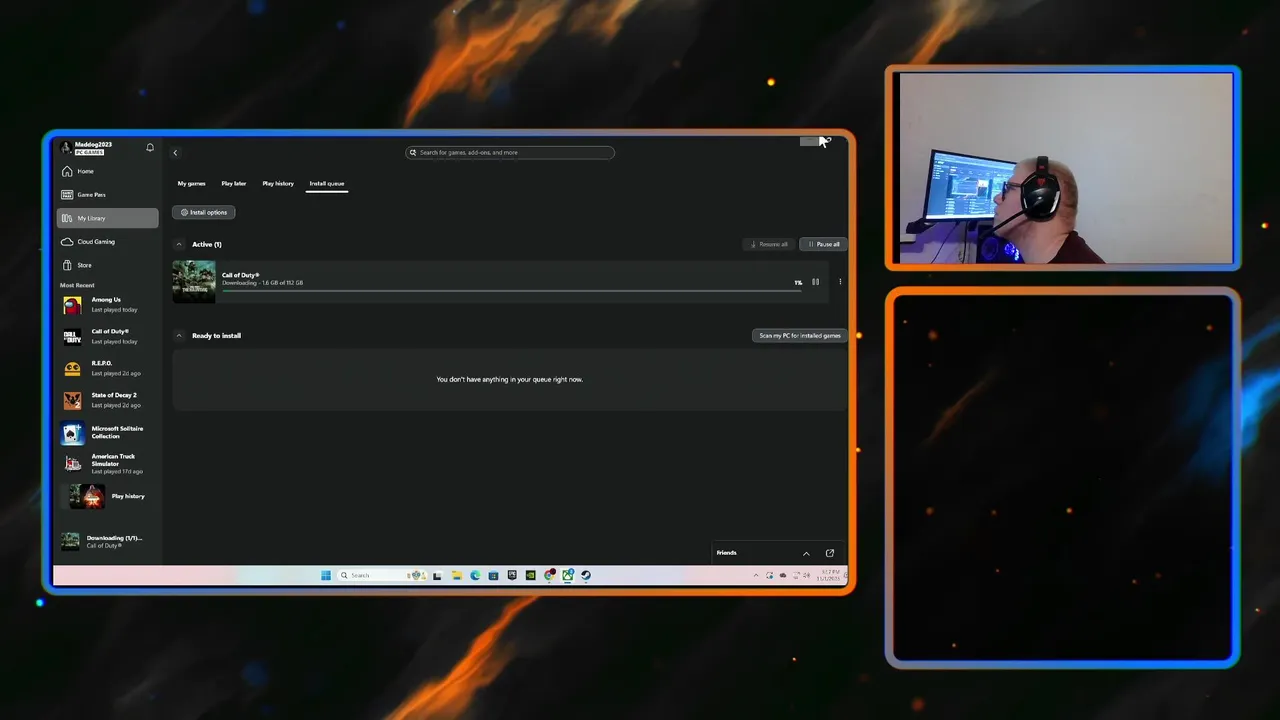Open R.E.P.O. from Most Recent
This screenshot has width=1280, height=720.
[107, 368]
